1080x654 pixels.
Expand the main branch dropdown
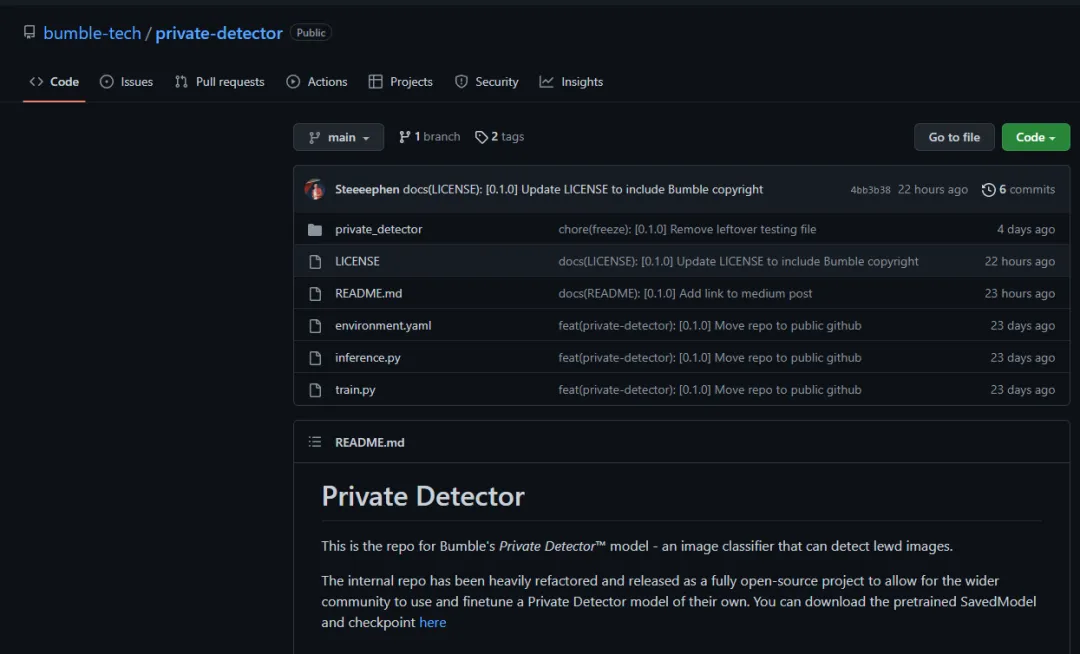click(x=338, y=137)
